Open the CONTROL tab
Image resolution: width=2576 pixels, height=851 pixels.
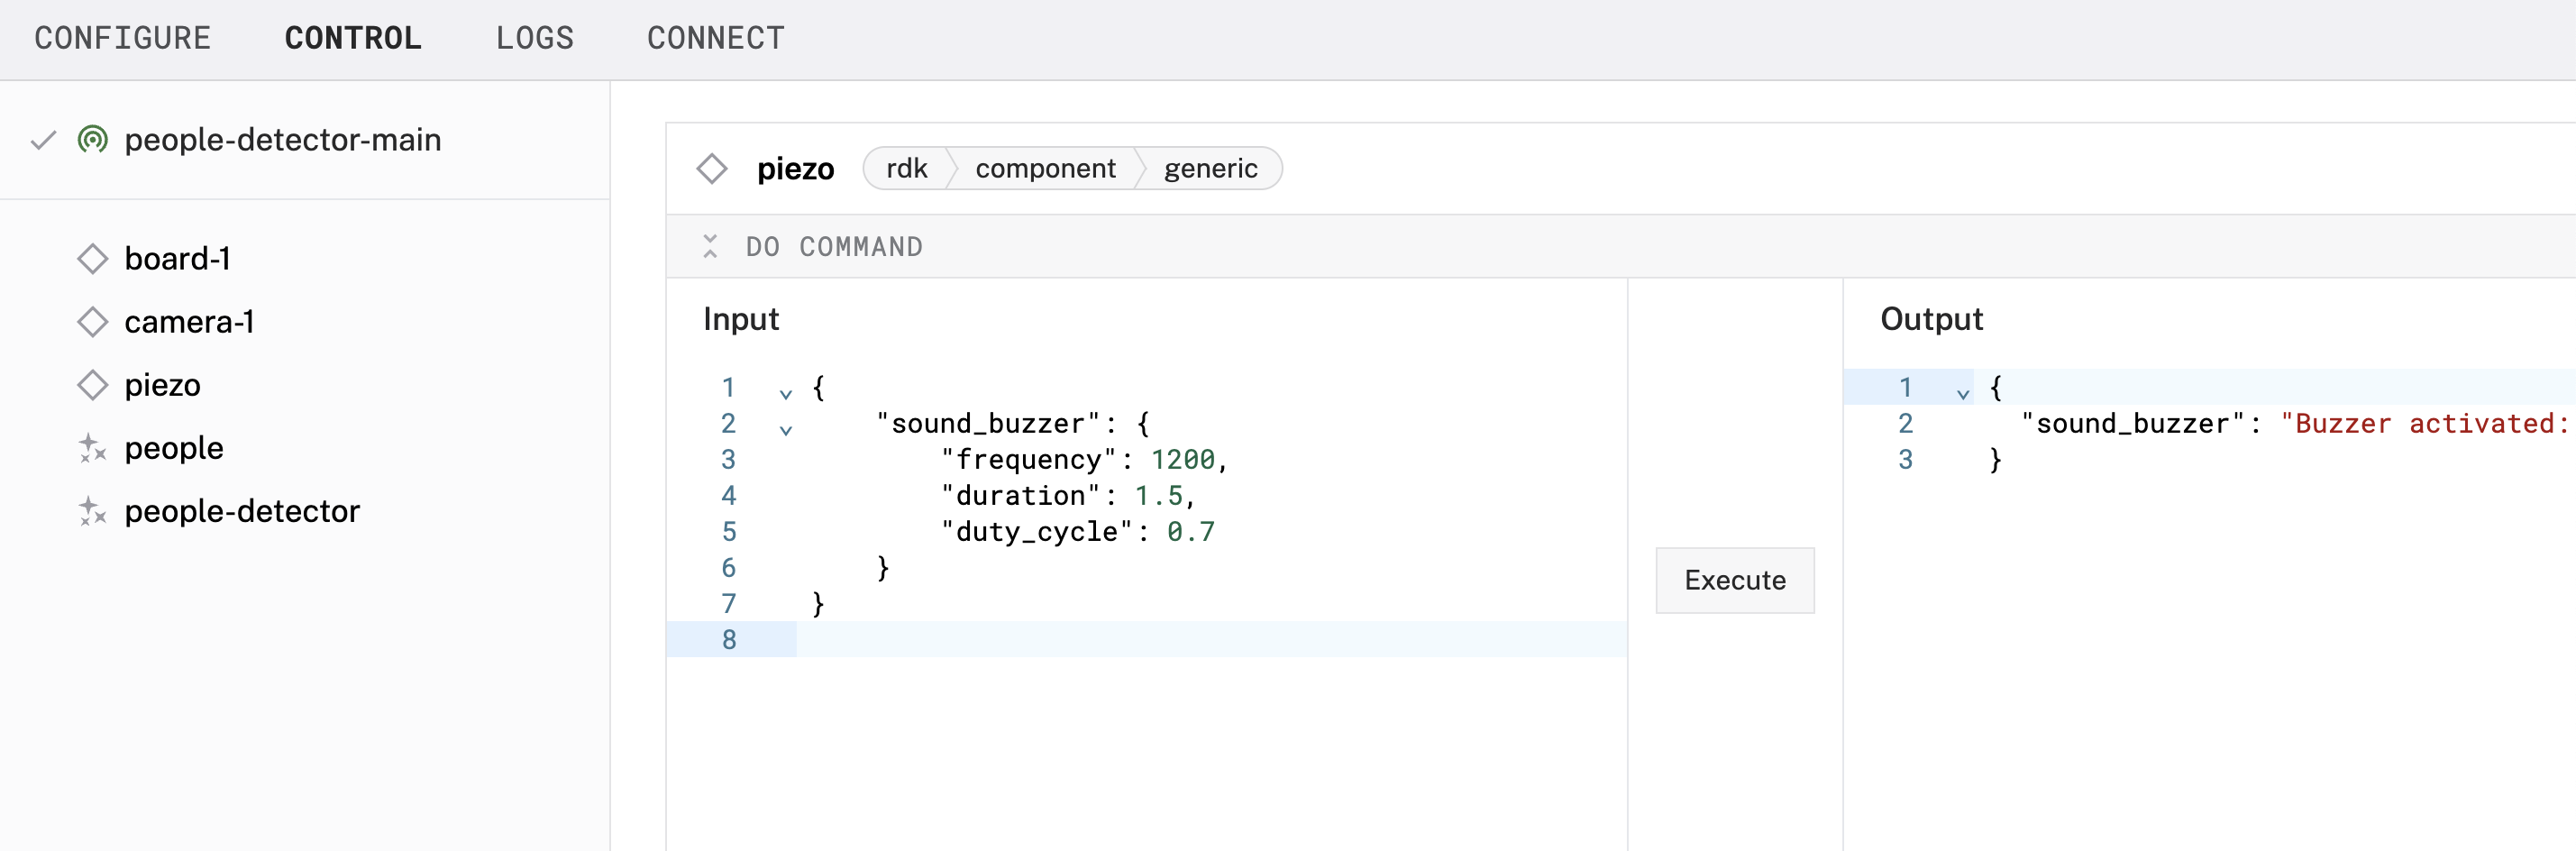click(x=353, y=38)
